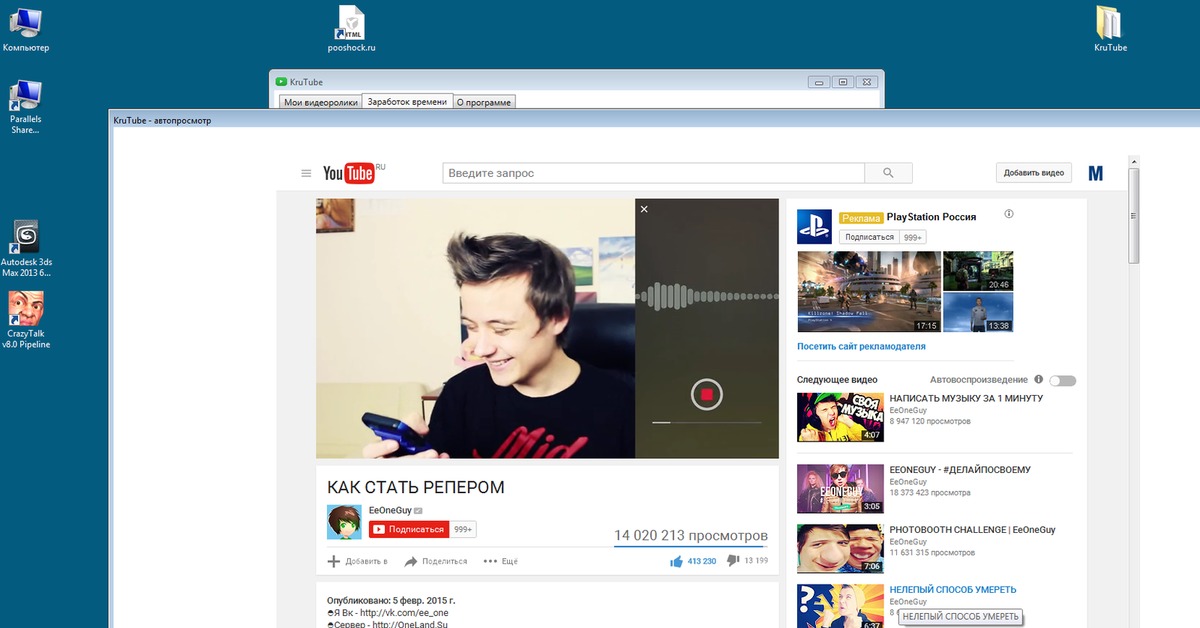This screenshot has height=628, width=1200.
Task: Open the PlayStation ad thumbnail with 13:38 duration
Action: pos(978,312)
